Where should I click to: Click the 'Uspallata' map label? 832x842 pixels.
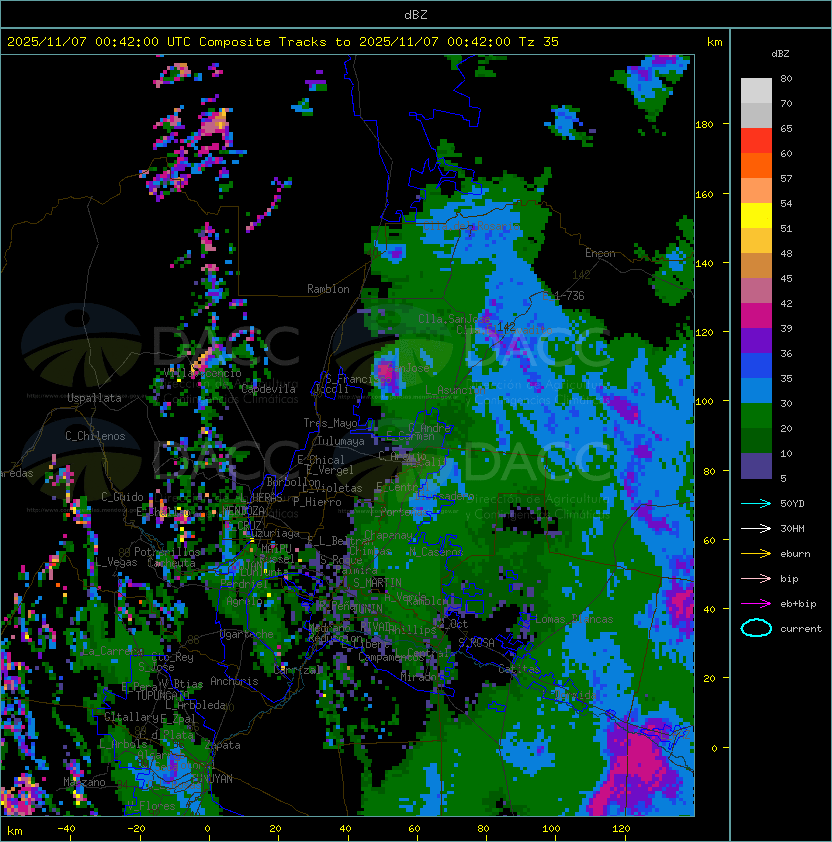click(94, 398)
